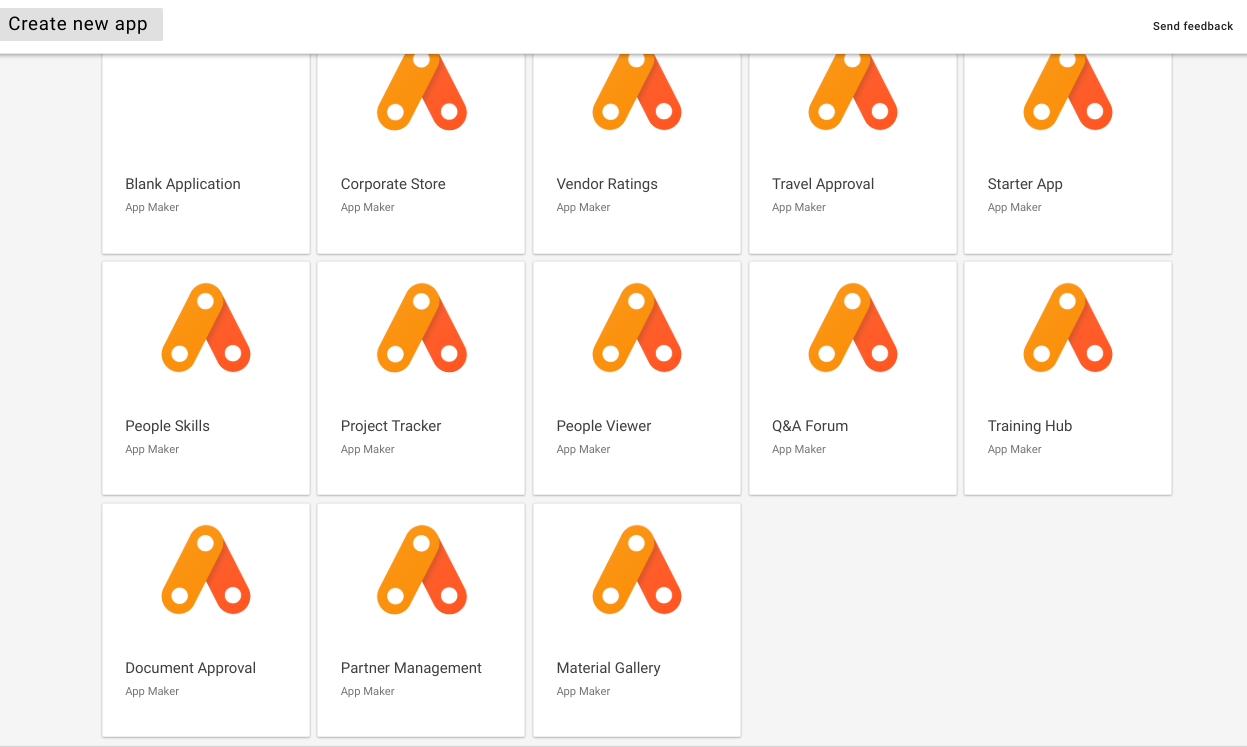Click the Document Approval App Maker icon
Viewport: 1247px width, 747px height.
[206, 570]
